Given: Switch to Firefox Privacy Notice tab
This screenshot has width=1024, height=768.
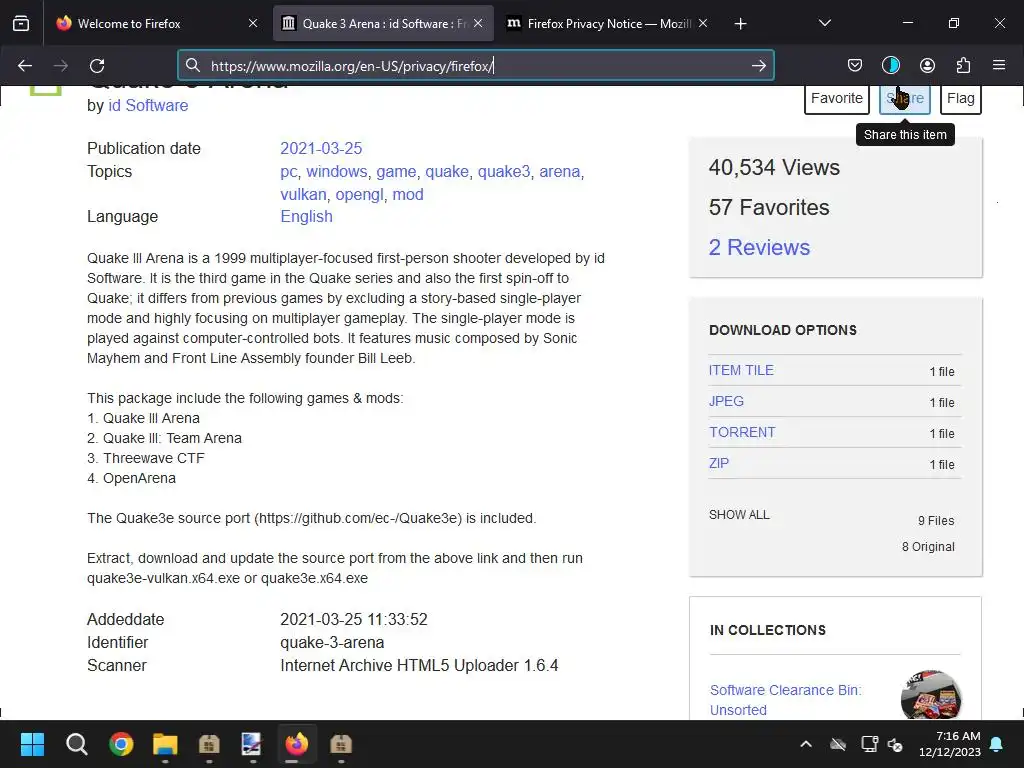Looking at the screenshot, I should point(608,24).
